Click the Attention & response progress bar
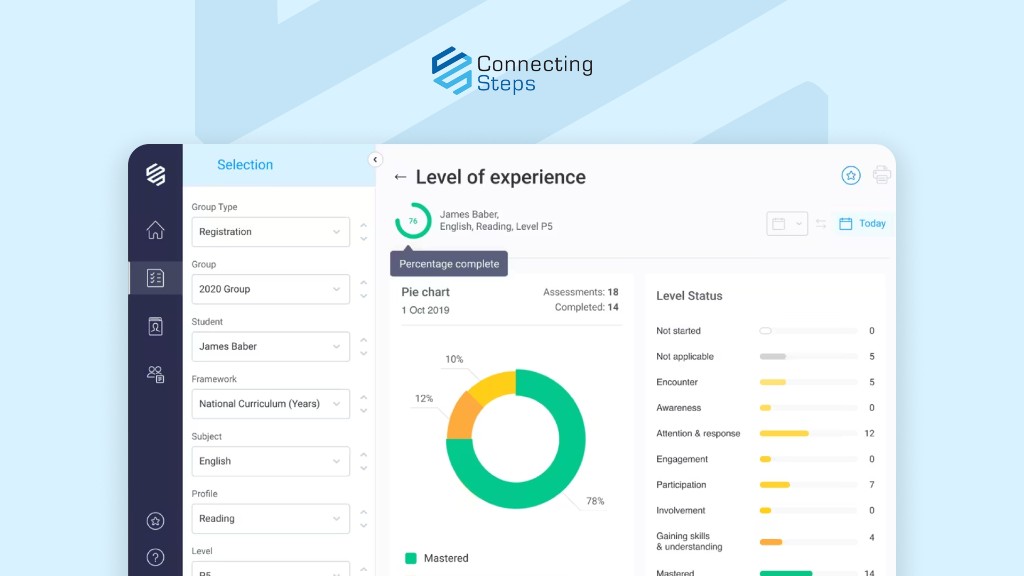 tap(808, 434)
